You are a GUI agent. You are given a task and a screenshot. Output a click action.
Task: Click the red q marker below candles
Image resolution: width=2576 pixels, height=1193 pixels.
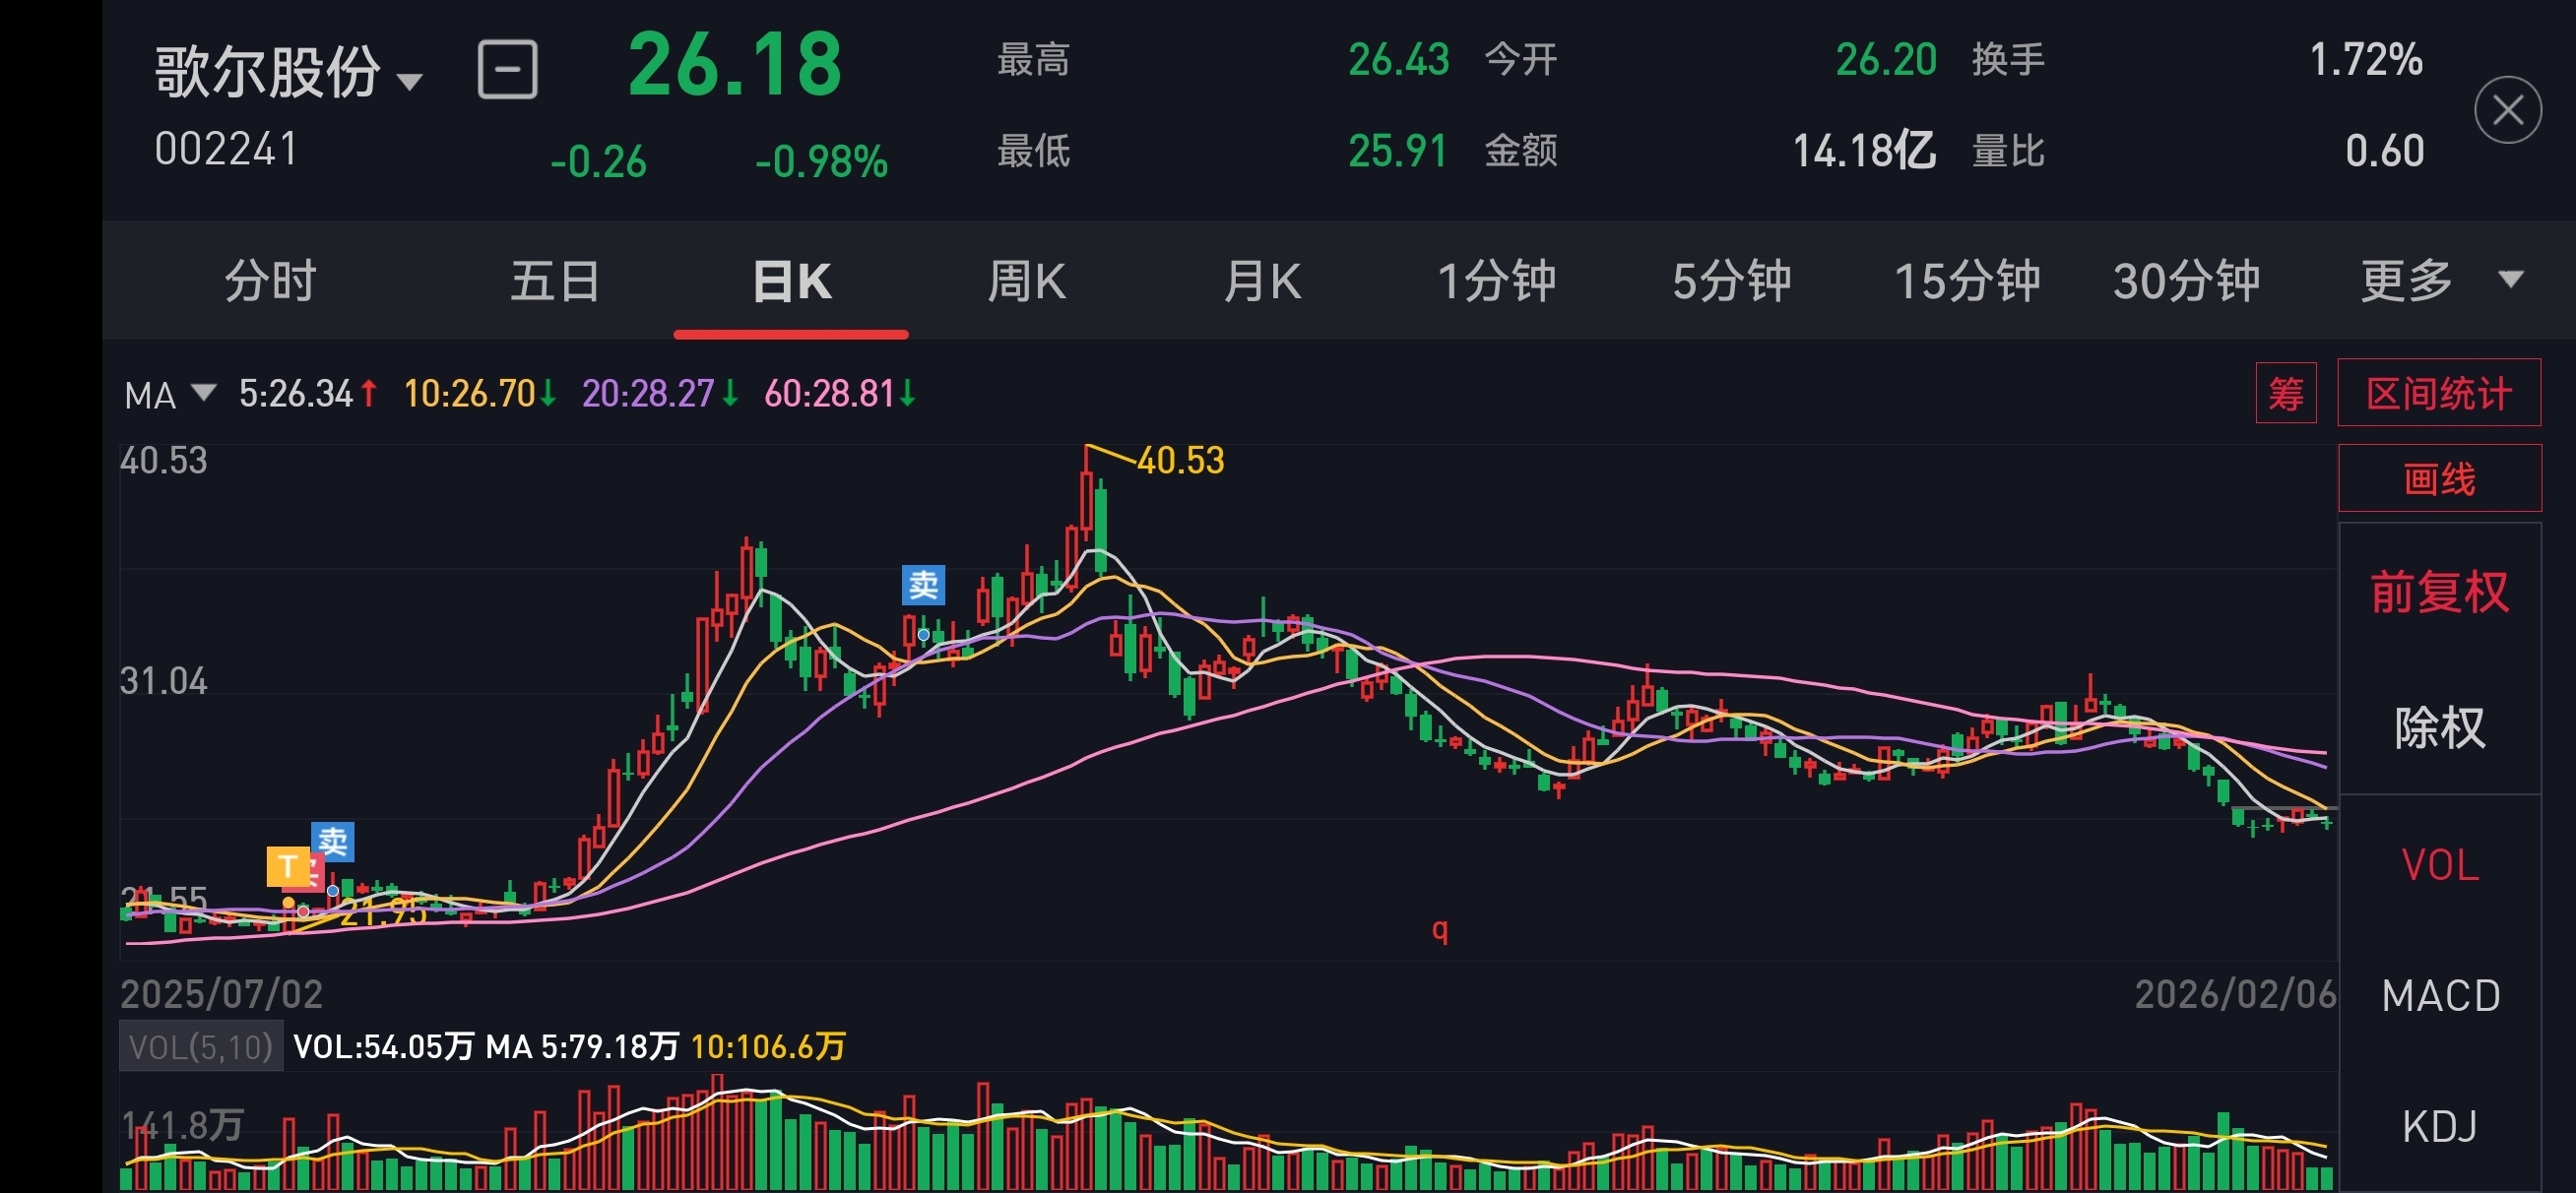tap(1439, 929)
